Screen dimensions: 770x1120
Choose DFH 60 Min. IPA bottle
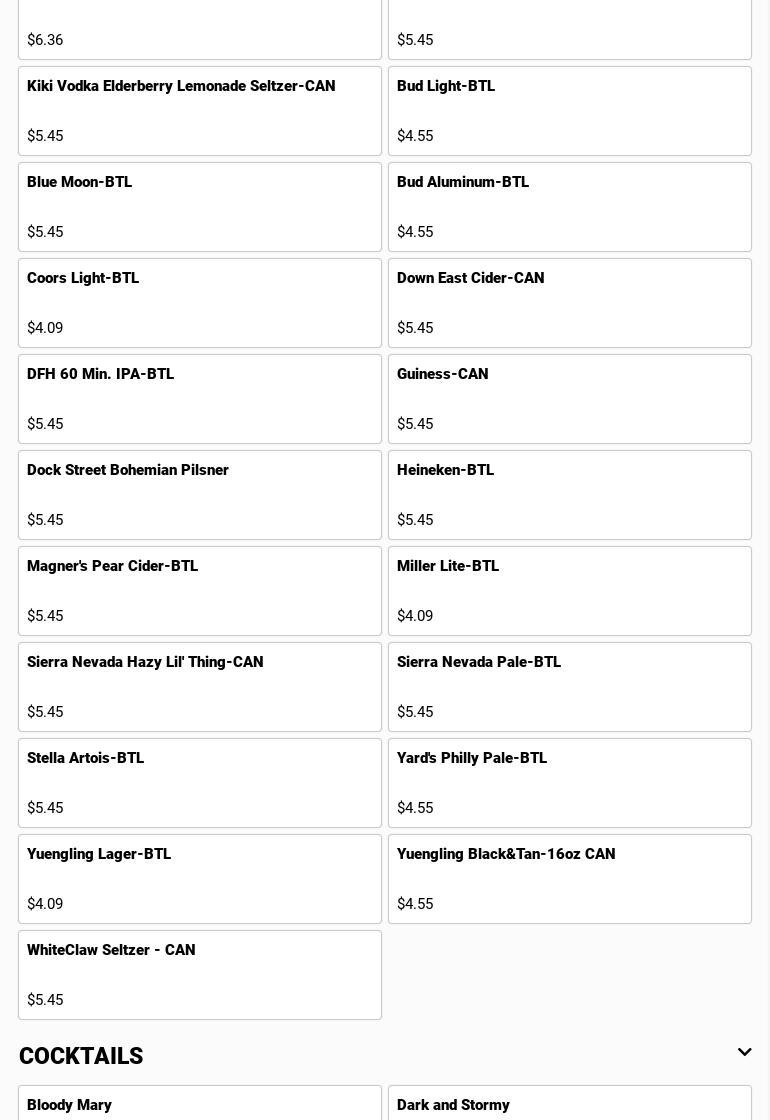[200, 399]
